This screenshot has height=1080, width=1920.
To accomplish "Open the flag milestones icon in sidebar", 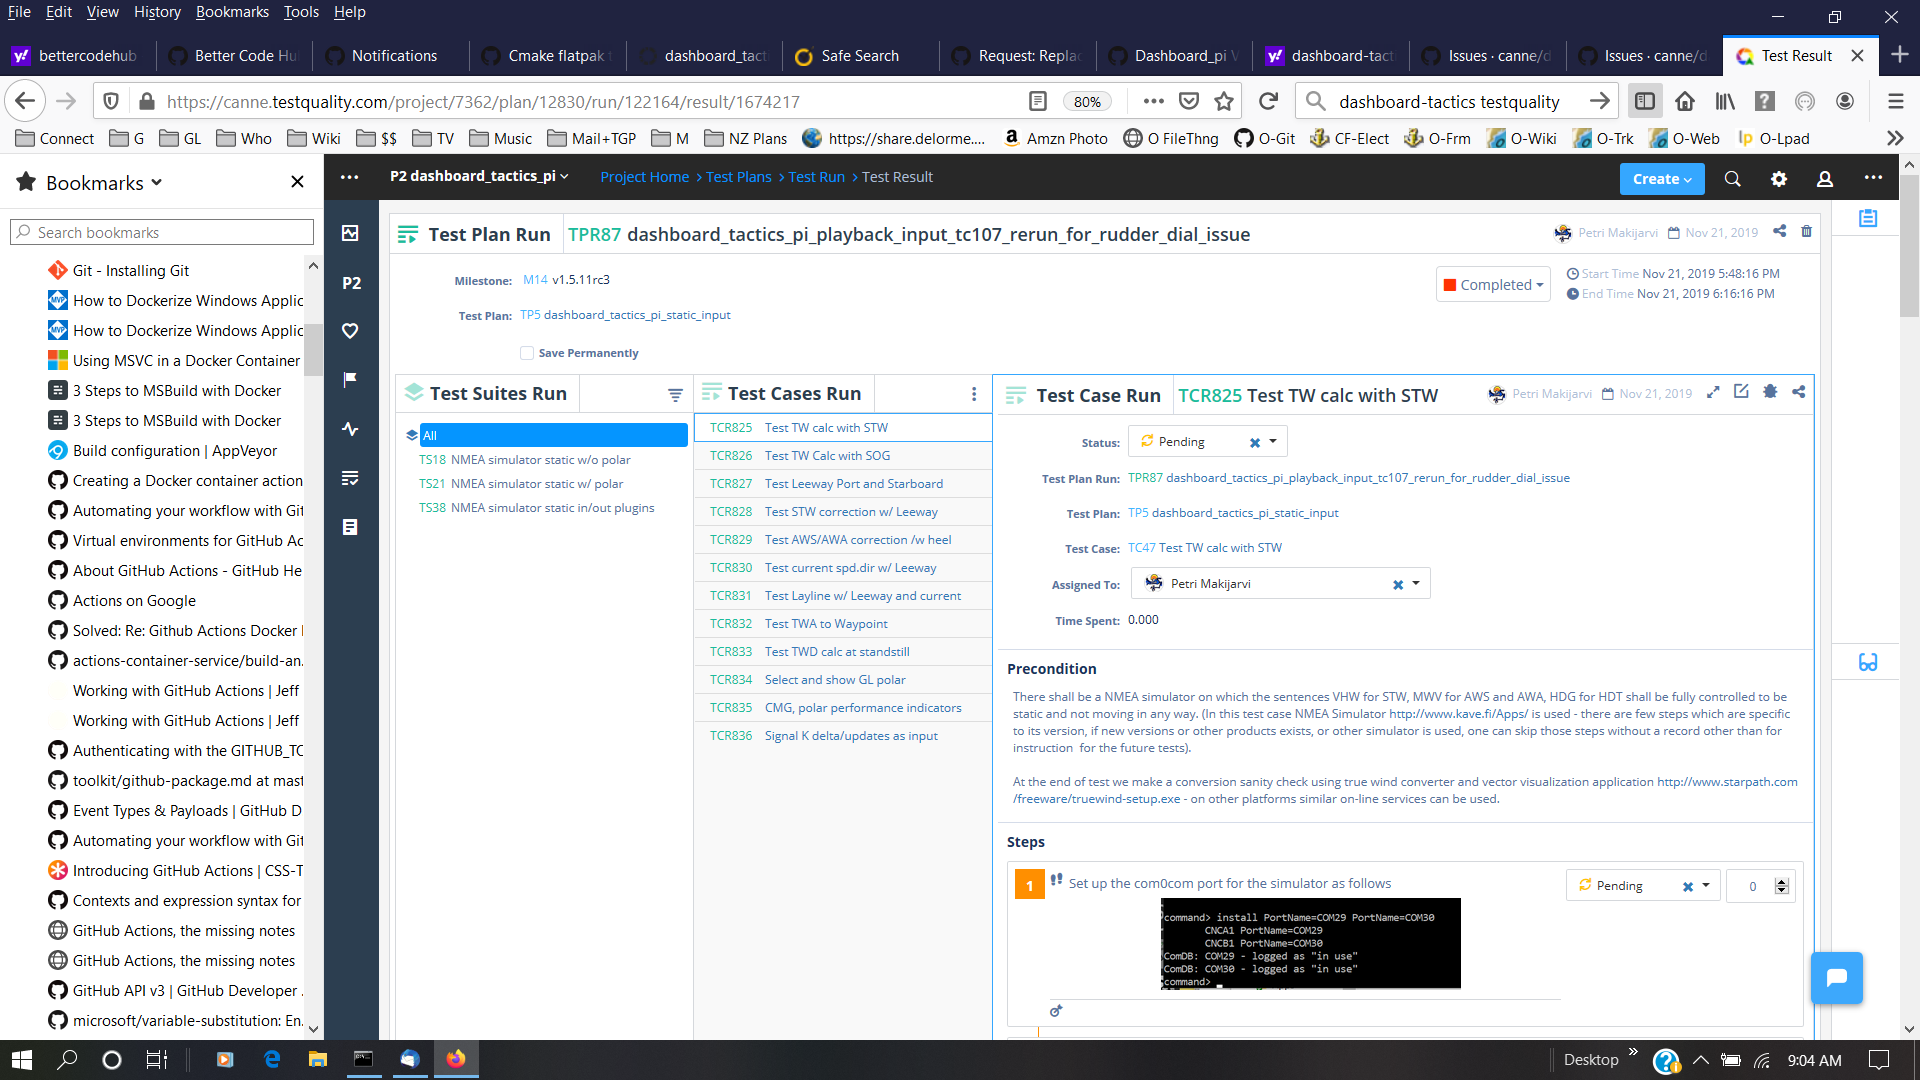I will coord(350,379).
